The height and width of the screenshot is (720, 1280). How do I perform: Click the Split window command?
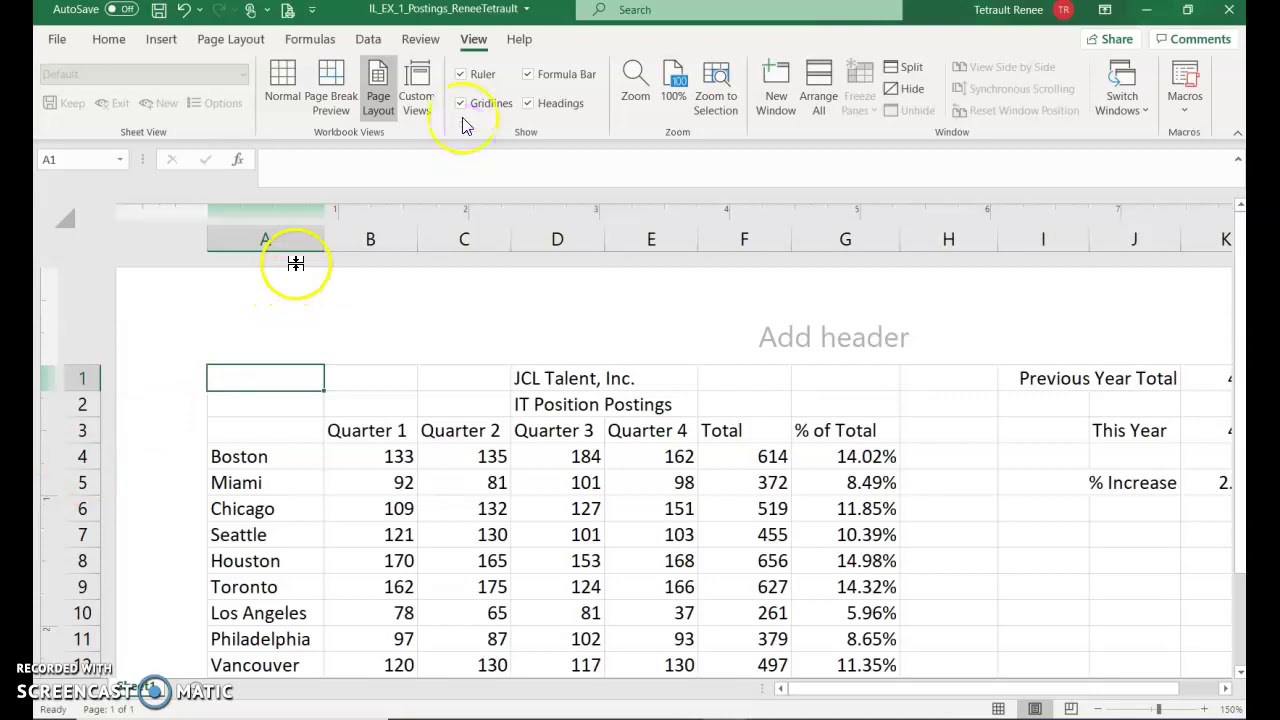pyautogui.click(x=903, y=67)
